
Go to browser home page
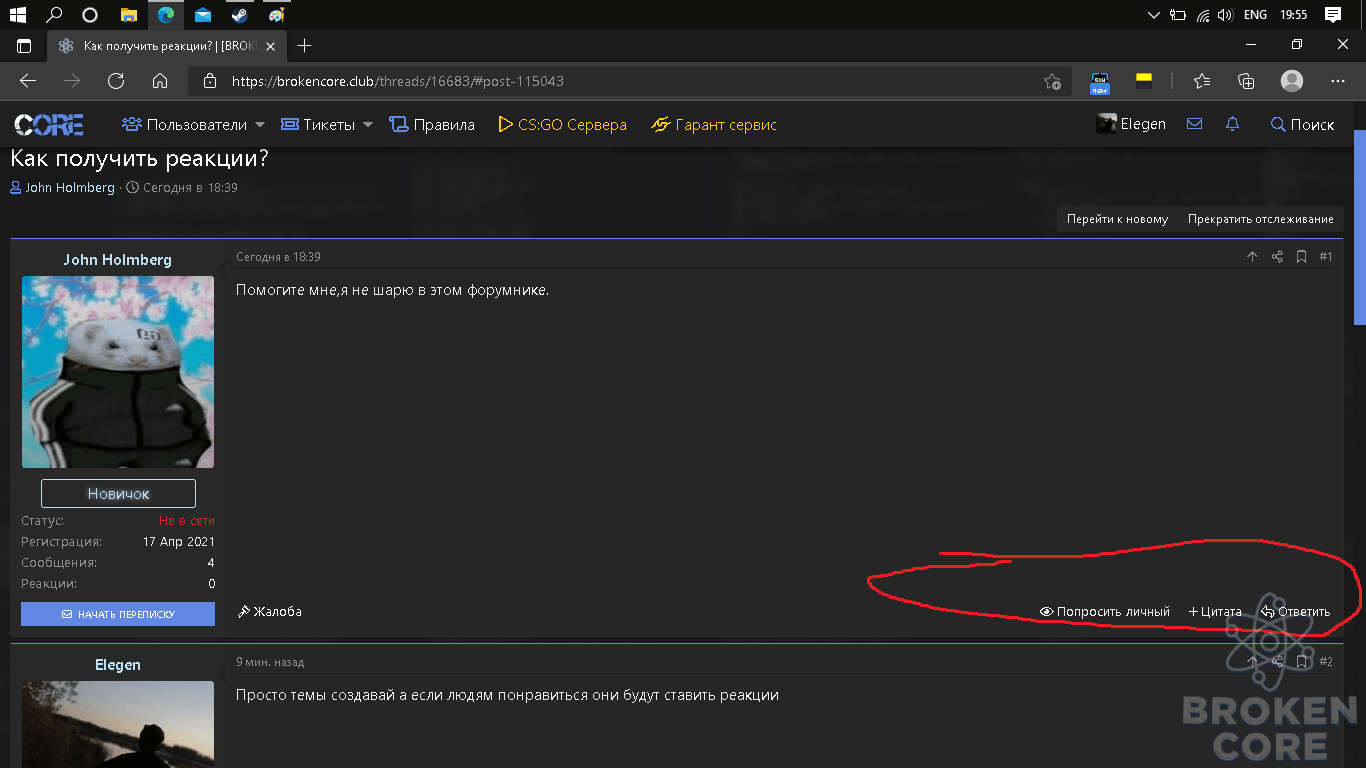tap(160, 81)
